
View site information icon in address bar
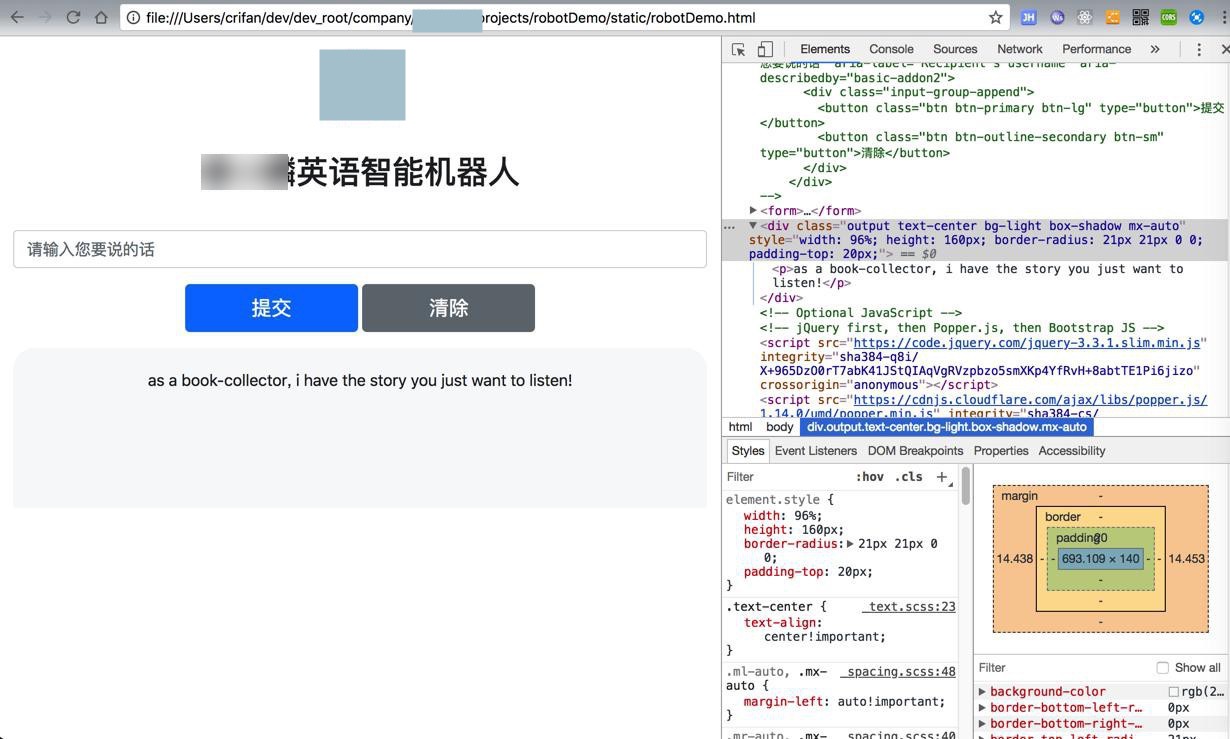(x=133, y=18)
